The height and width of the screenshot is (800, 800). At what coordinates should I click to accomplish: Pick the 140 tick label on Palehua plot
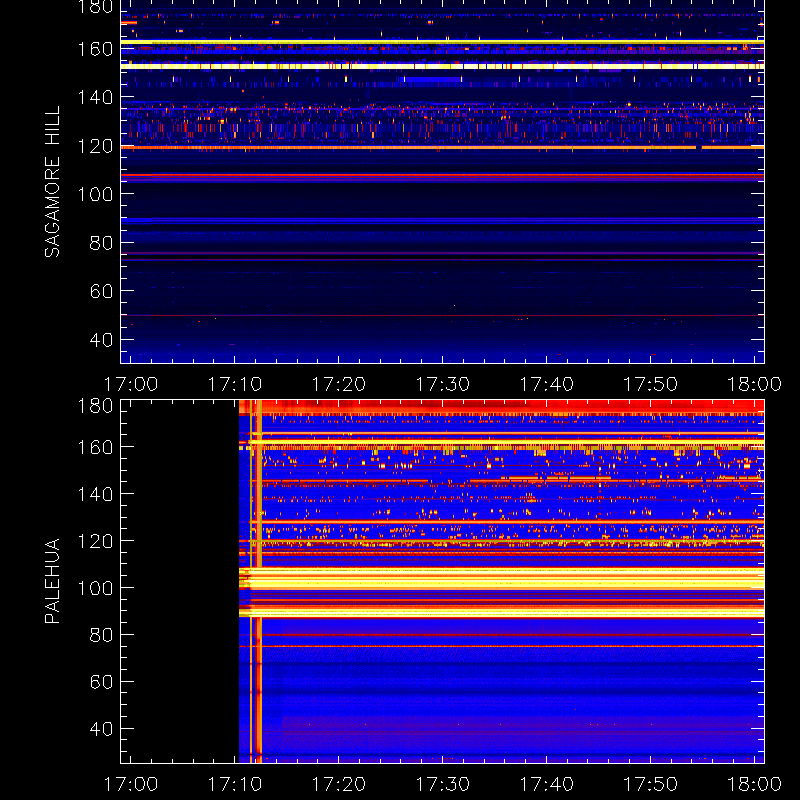(x=95, y=494)
